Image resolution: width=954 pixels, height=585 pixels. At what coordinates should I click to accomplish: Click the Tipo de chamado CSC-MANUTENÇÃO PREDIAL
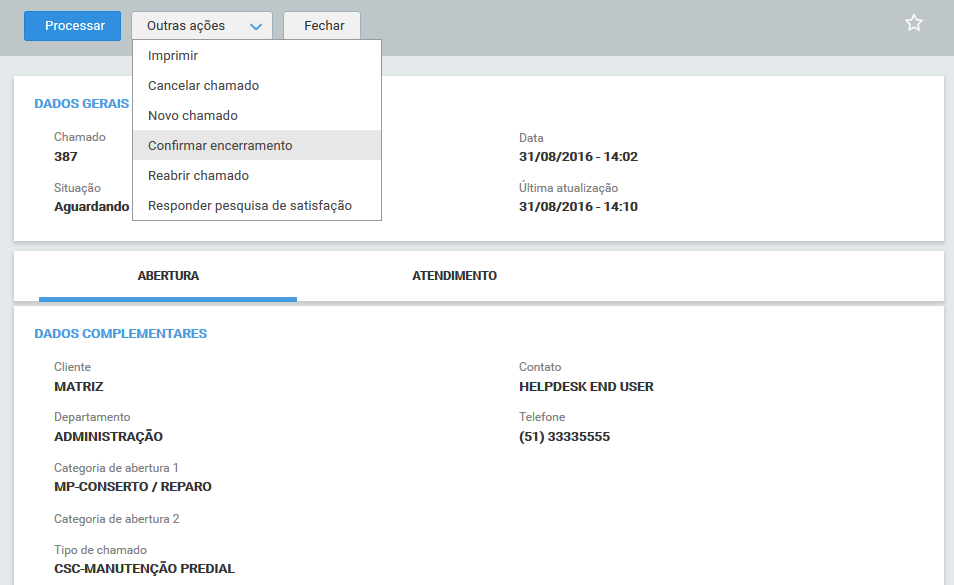[x=142, y=568]
